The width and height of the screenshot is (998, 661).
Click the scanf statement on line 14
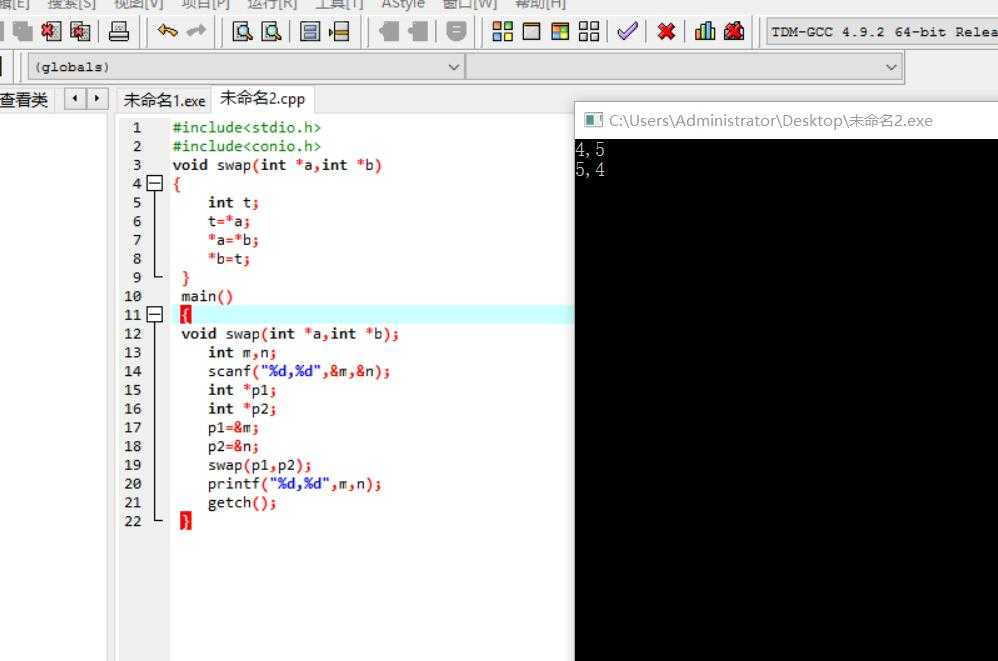[x=299, y=372]
